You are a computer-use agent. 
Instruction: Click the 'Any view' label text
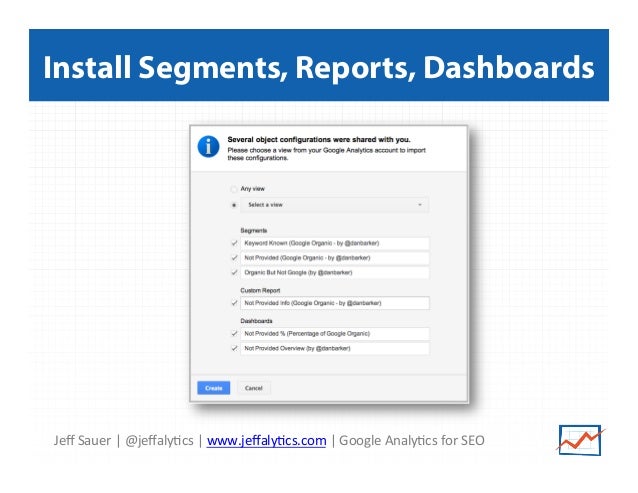(x=252, y=189)
